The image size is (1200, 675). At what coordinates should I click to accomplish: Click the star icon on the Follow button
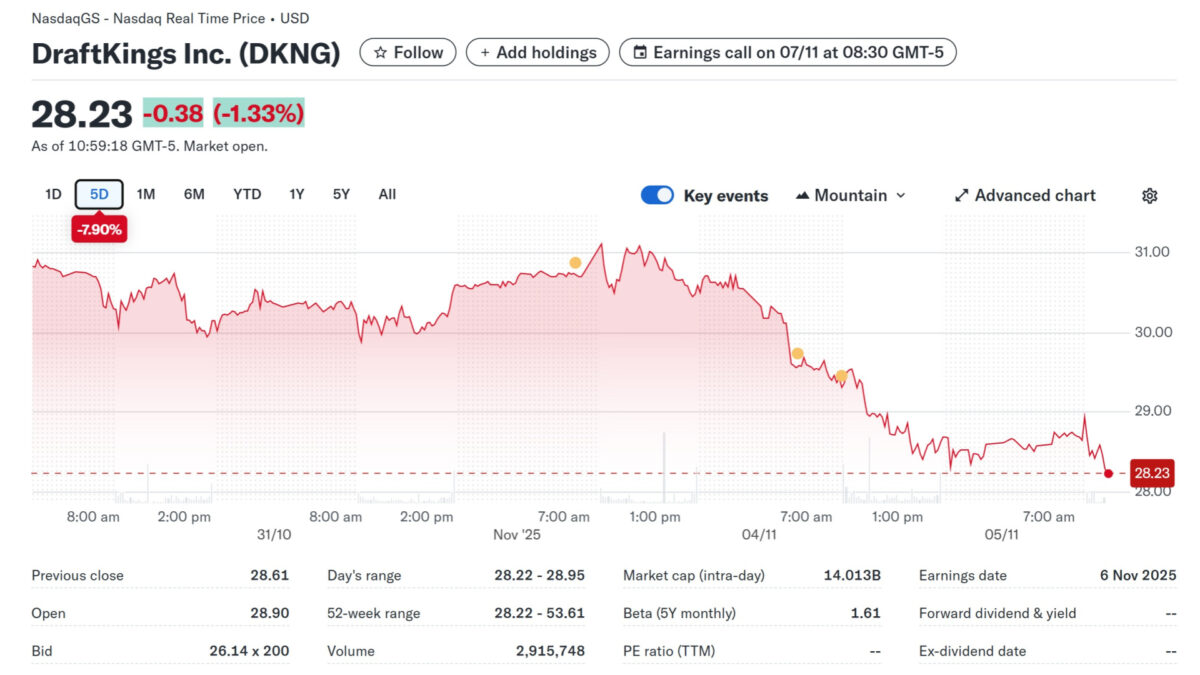click(381, 52)
